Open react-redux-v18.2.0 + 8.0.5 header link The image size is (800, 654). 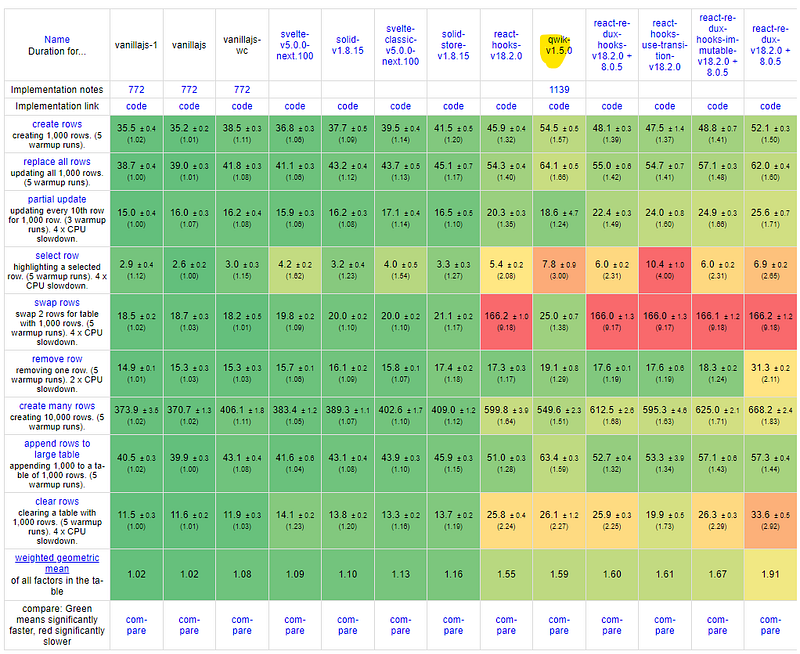coord(770,45)
